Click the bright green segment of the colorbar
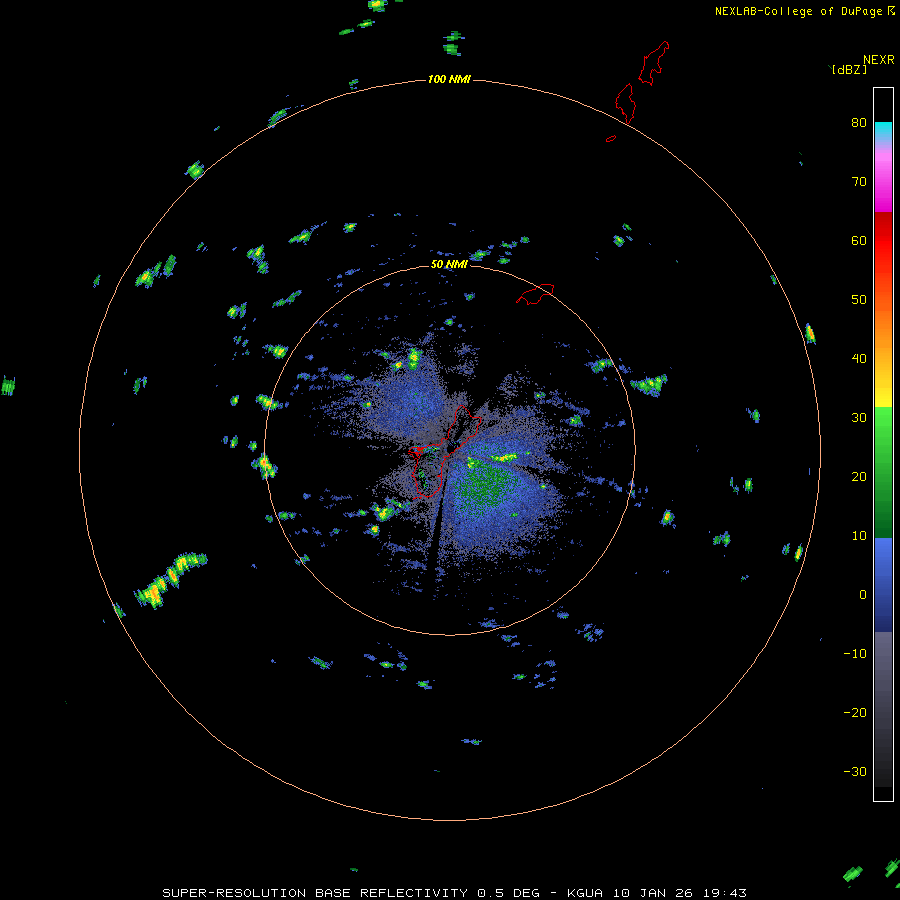The image size is (900, 900). (883, 425)
